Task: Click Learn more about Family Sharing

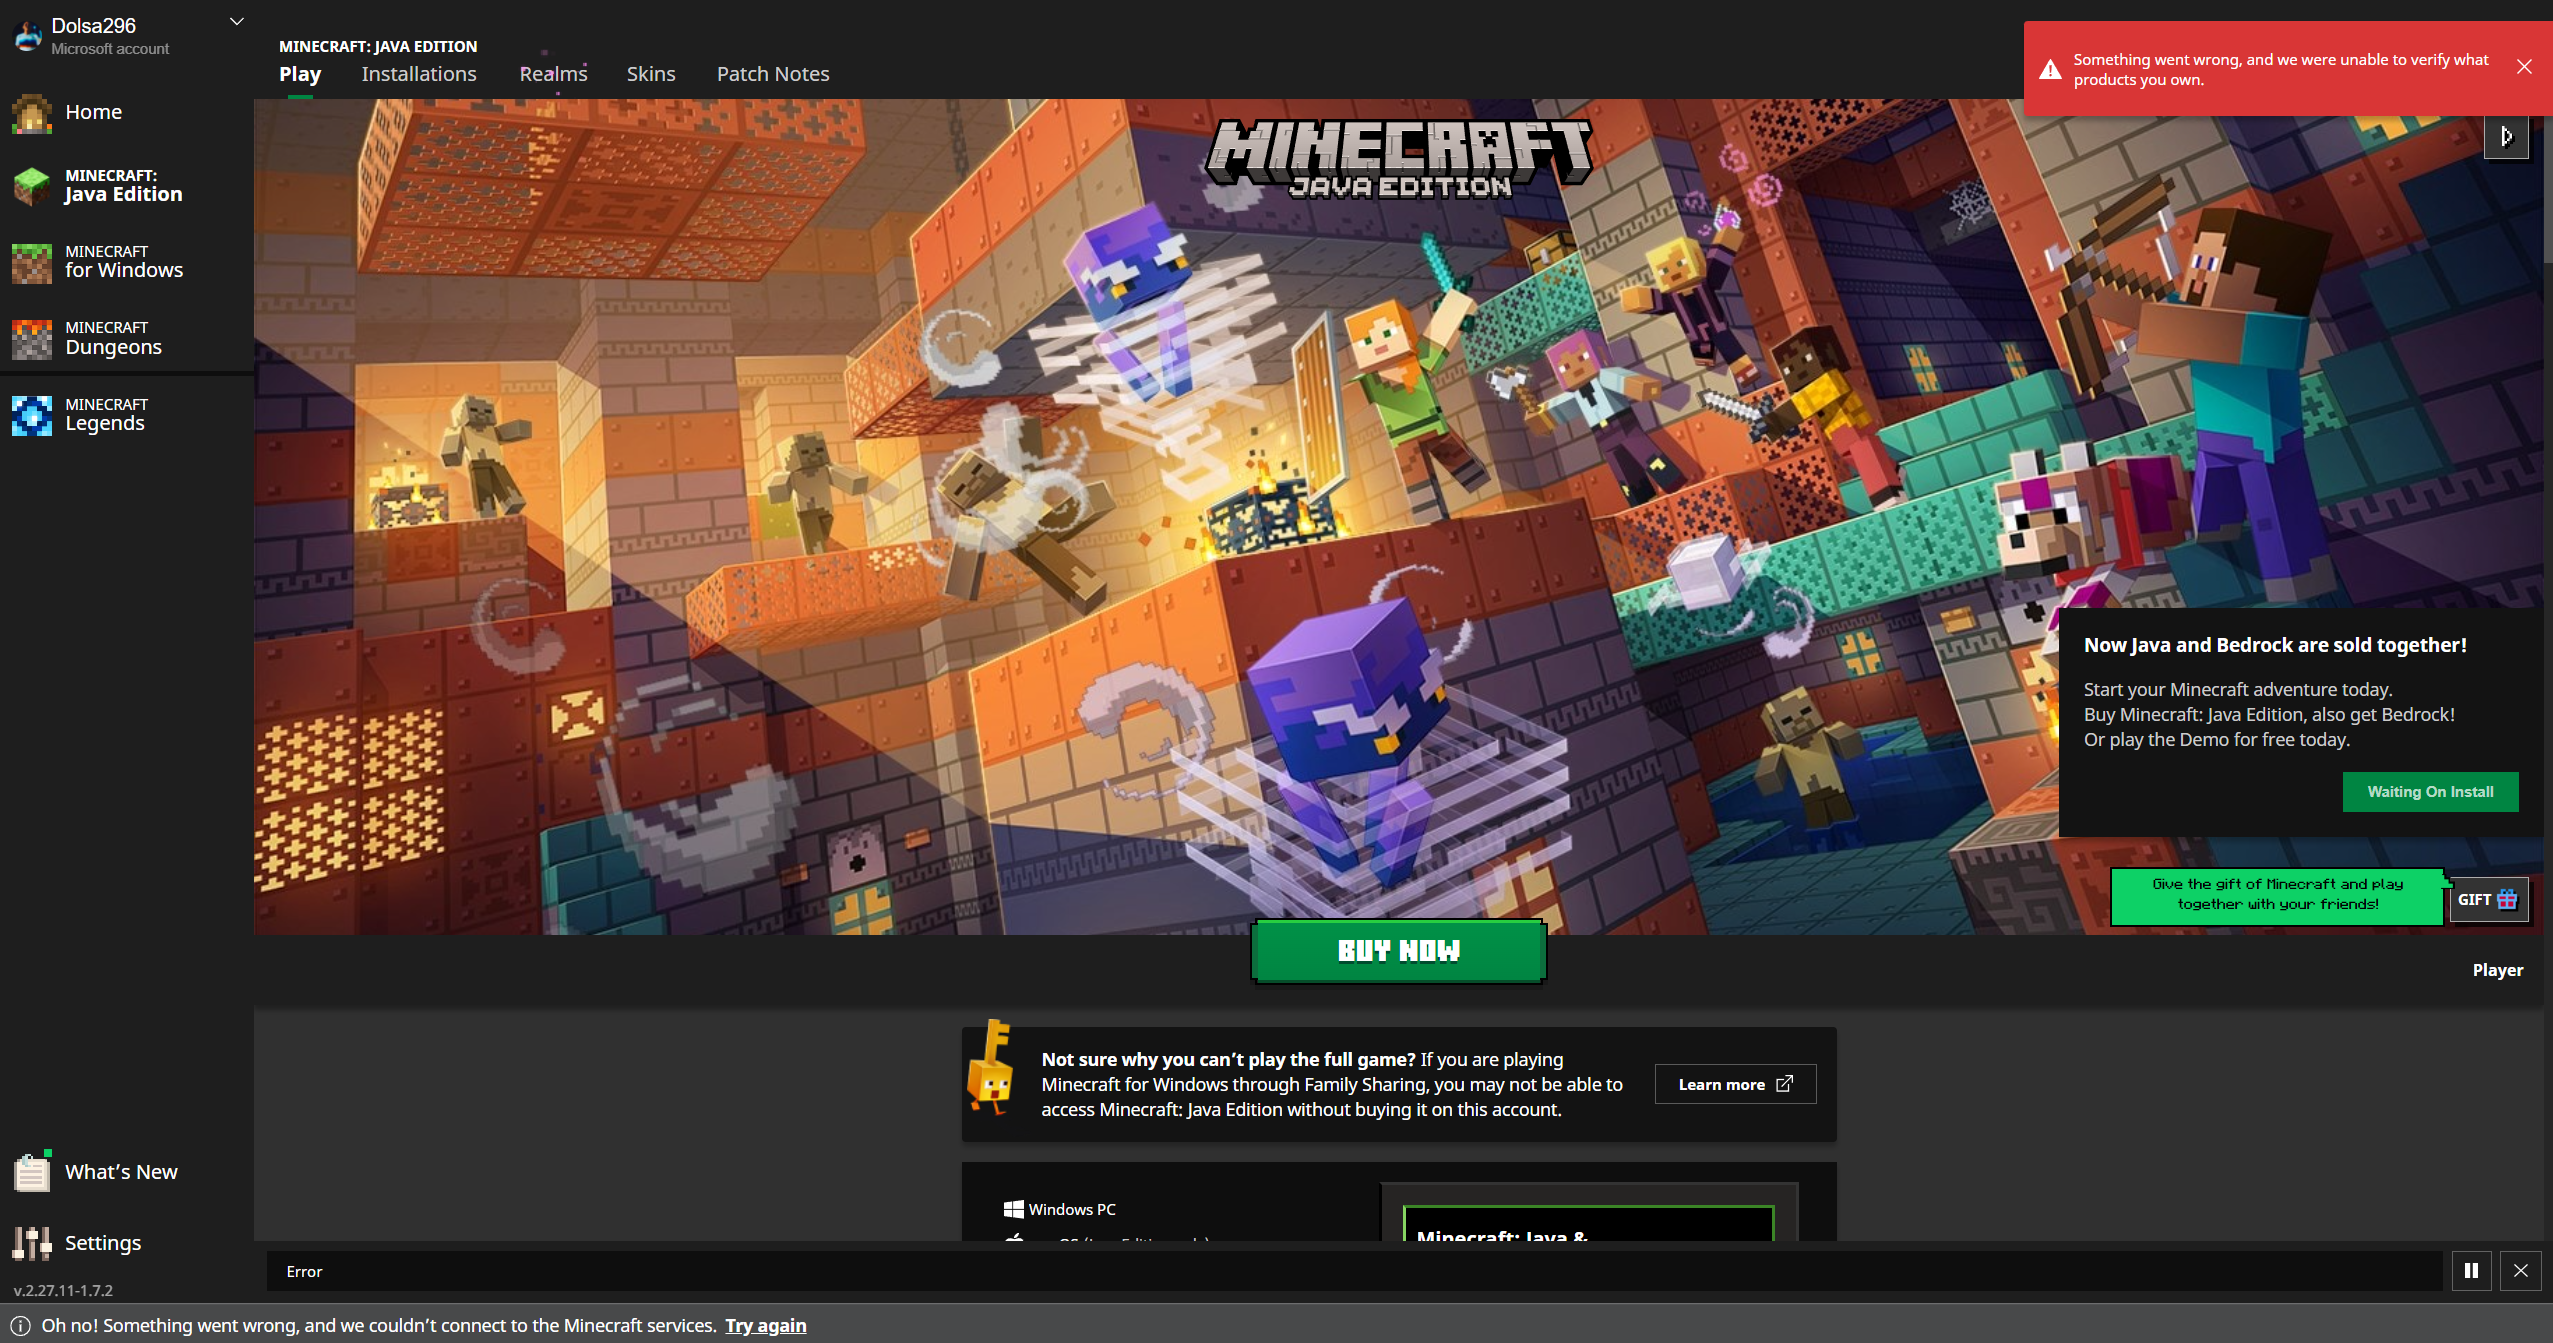Action: (1735, 1084)
